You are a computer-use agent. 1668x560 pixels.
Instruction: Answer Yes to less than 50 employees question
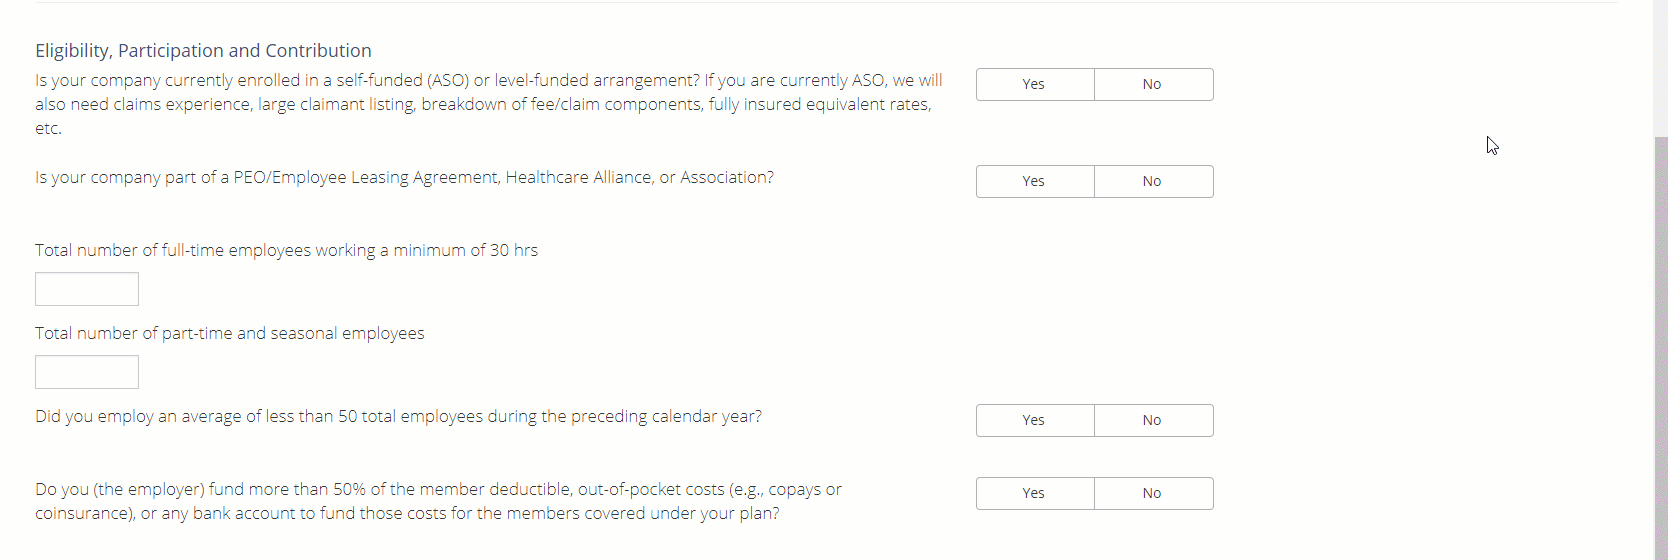(1035, 421)
